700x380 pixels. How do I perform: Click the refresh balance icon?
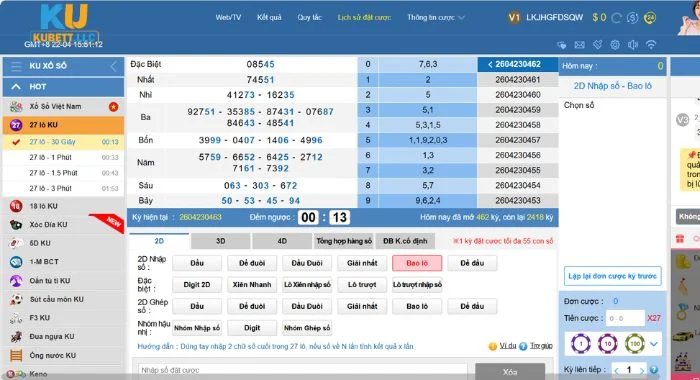617,18
